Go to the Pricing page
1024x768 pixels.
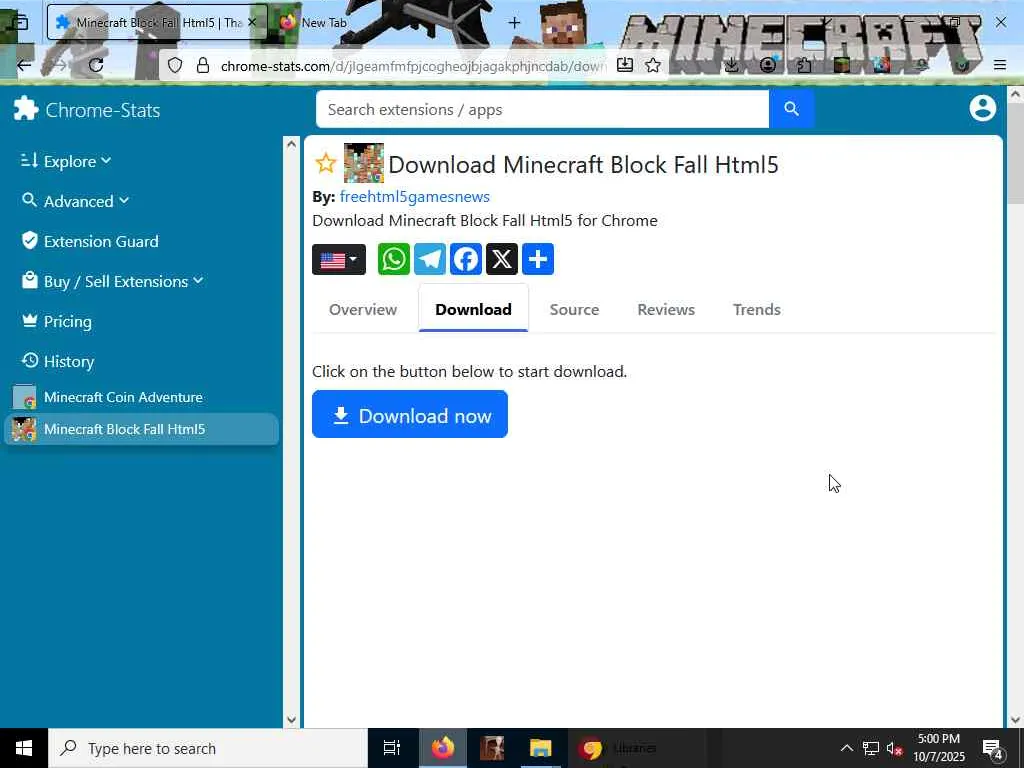point(56,321)
